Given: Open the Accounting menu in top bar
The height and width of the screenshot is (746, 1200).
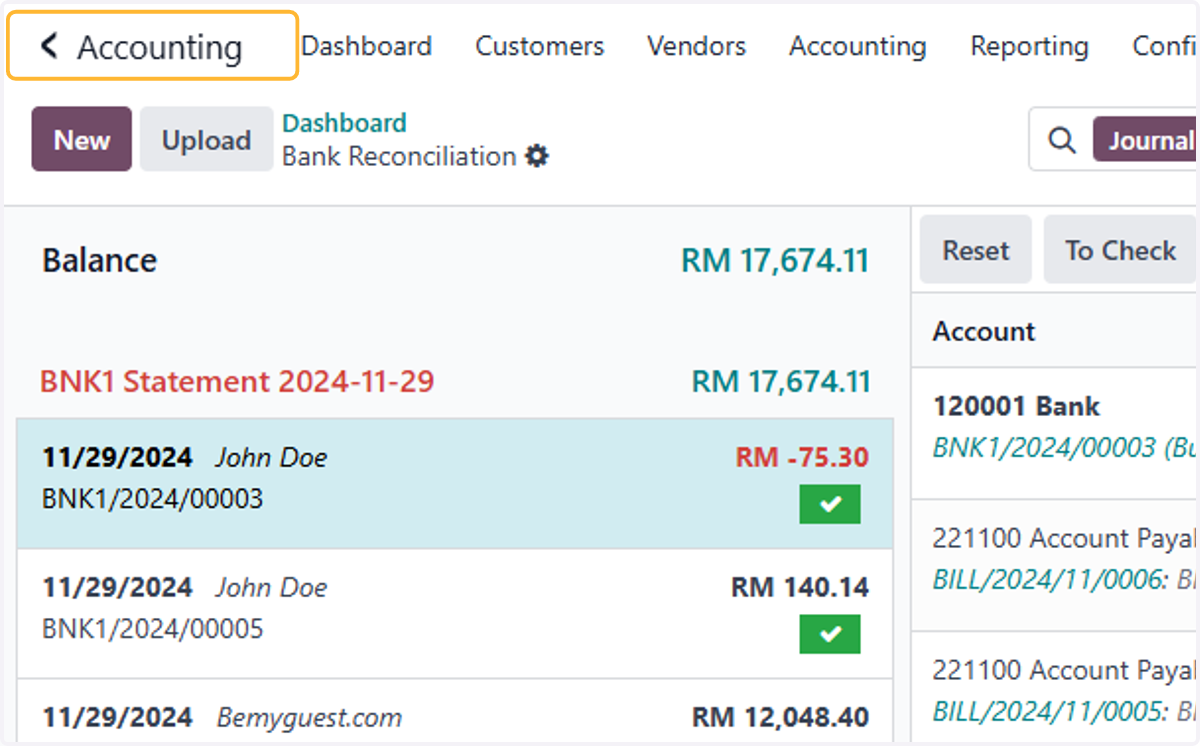Looking at the screenshot, I should pyautogui.click(x=858, y=46).
